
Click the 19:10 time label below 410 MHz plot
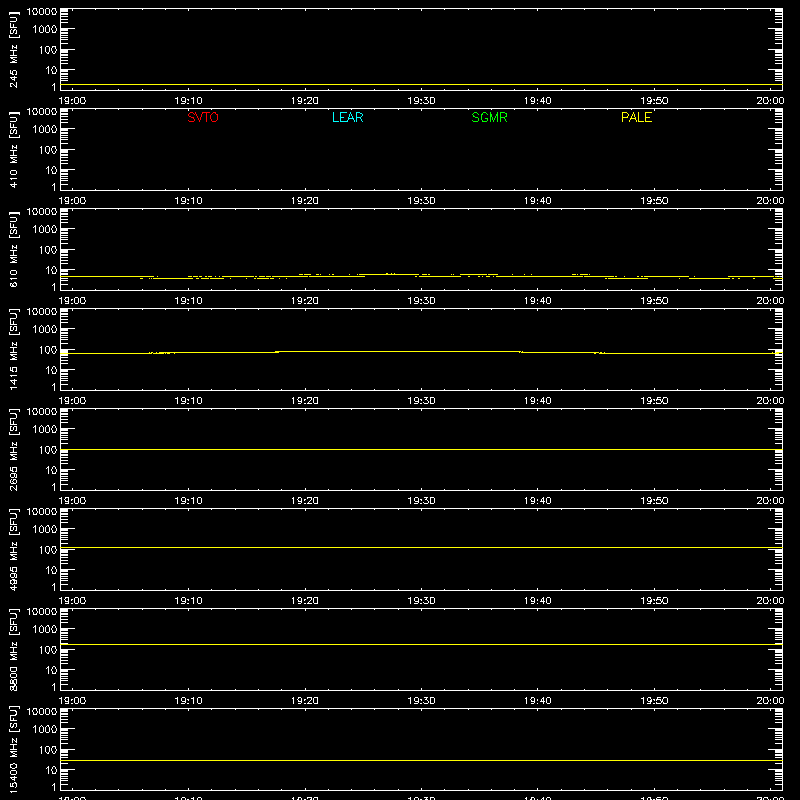(x=188, y=201)
